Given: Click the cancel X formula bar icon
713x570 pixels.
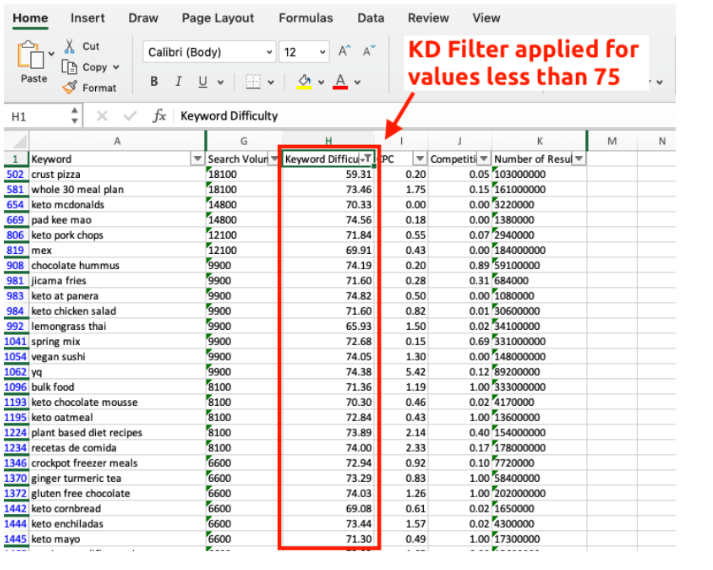Looking at the screenshot, I should [102, 116].
